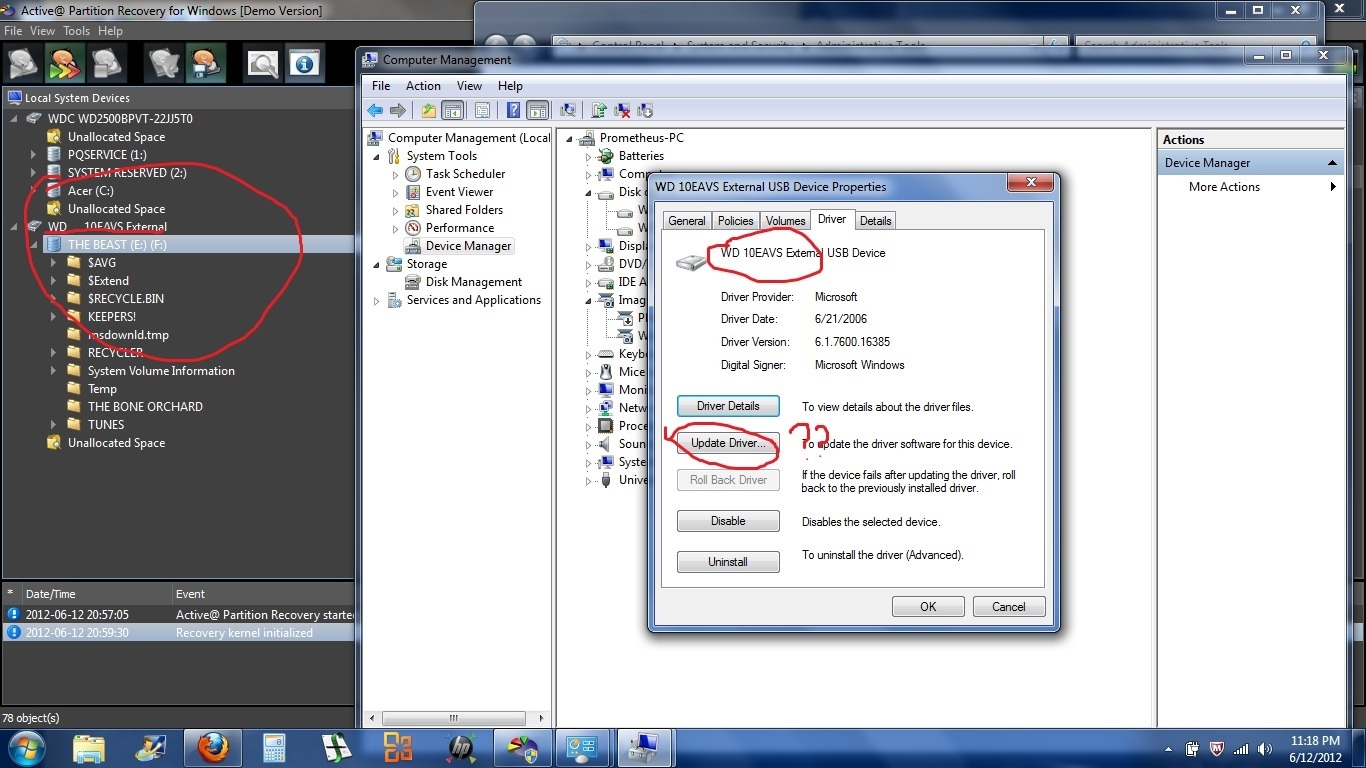Open the Windows Start menu orb

26,748
